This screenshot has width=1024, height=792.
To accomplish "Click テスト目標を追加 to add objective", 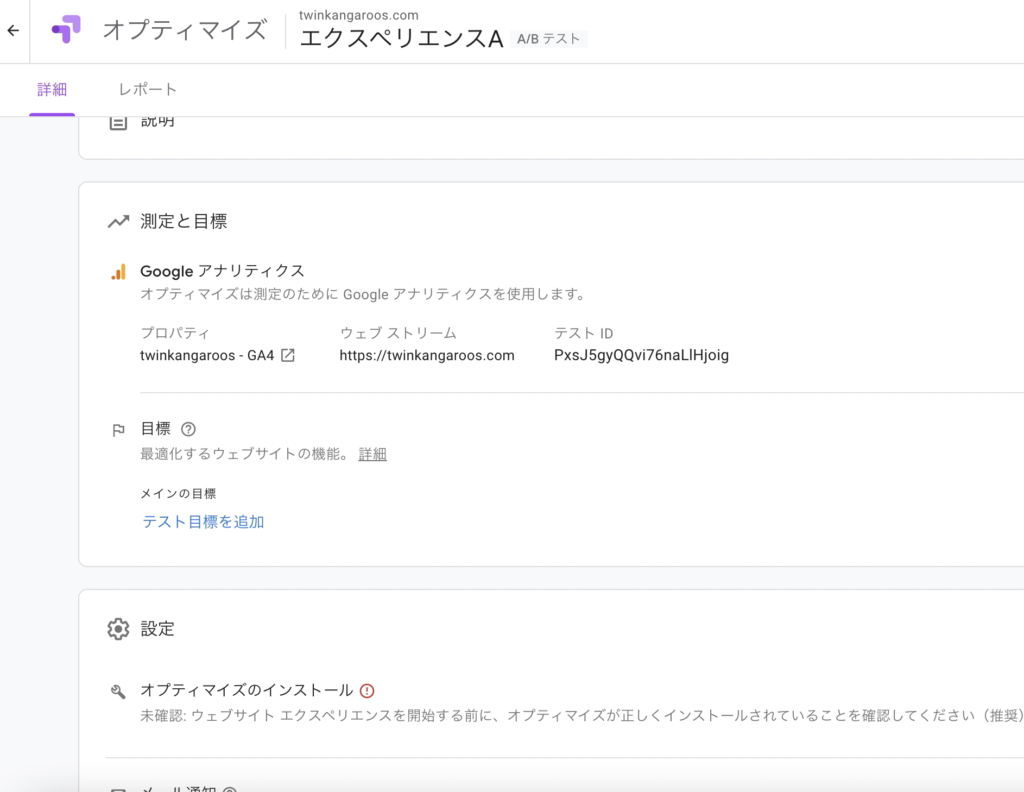I will [203, 522].
